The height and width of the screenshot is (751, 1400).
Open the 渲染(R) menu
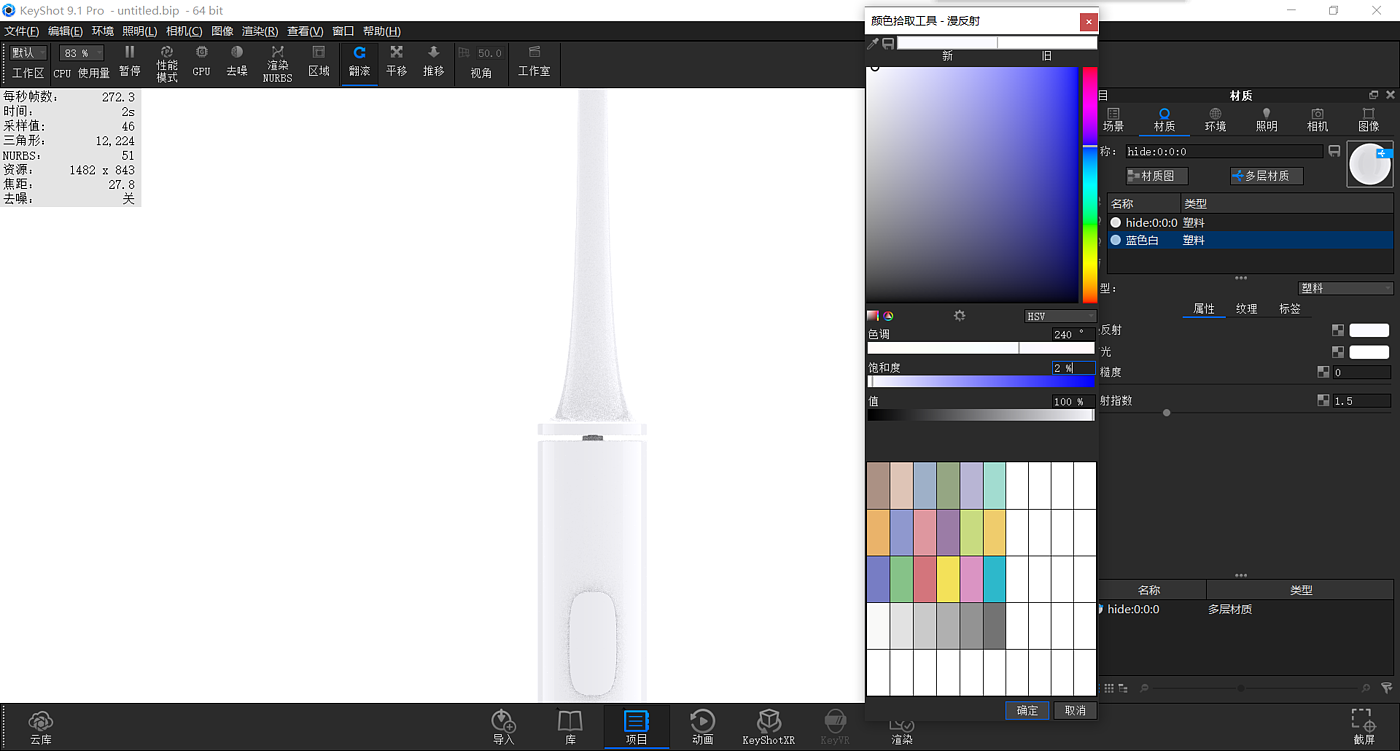coord(260,31)
